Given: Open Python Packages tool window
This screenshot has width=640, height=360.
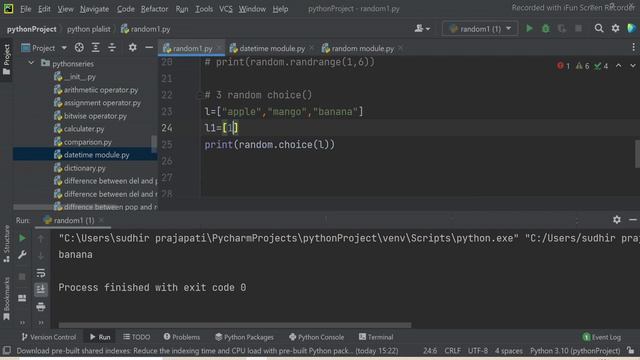Looking at the screenshot, I should click(x=244, y=337).
